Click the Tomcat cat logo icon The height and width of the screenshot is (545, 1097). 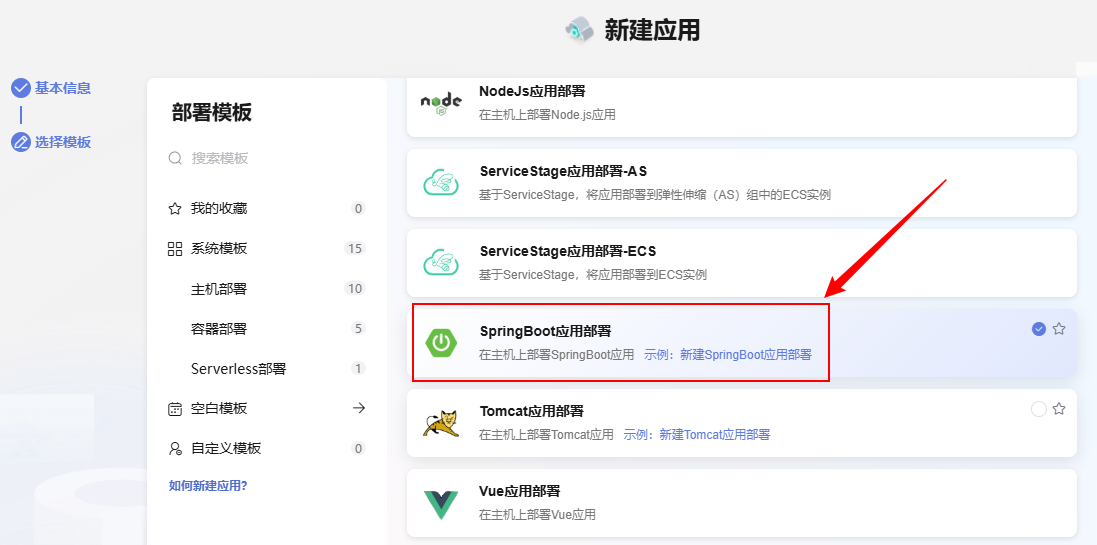click(441, 423)
